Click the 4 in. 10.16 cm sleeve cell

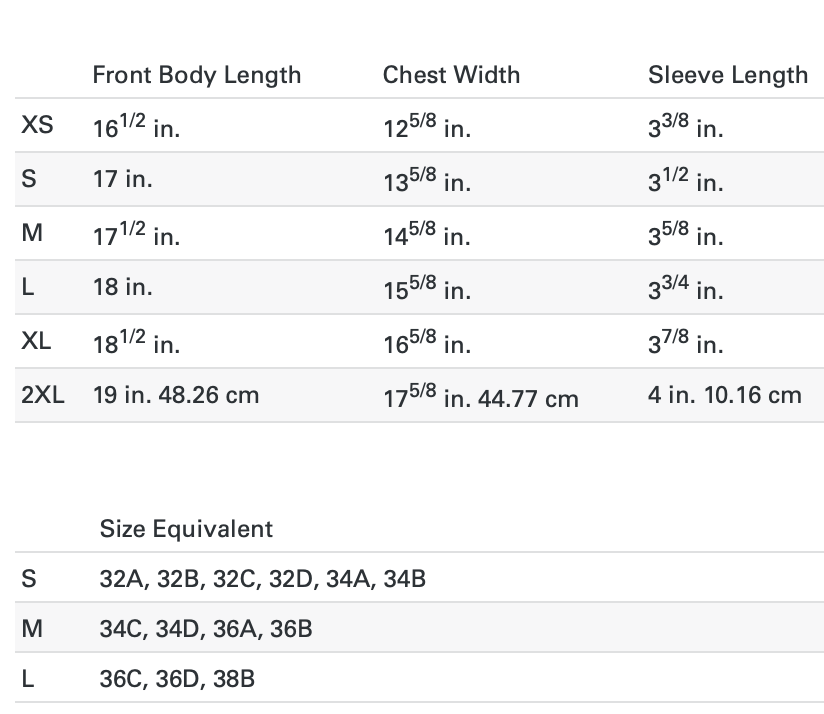(724, 395)
